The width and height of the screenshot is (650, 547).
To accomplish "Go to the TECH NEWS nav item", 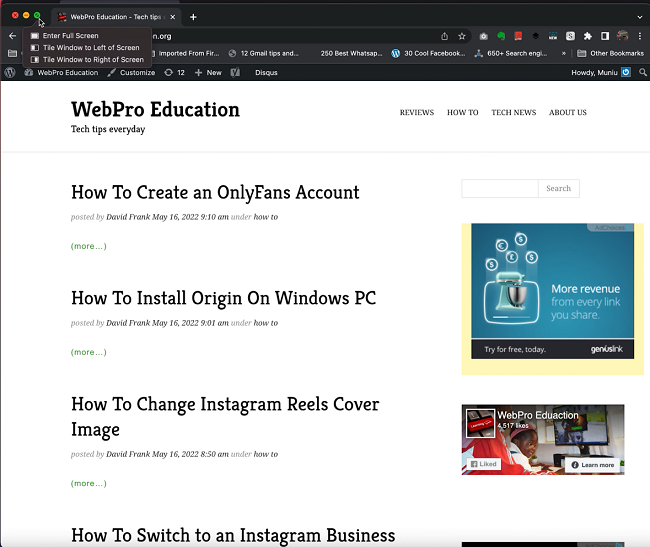I will click(x=514, y=112).
